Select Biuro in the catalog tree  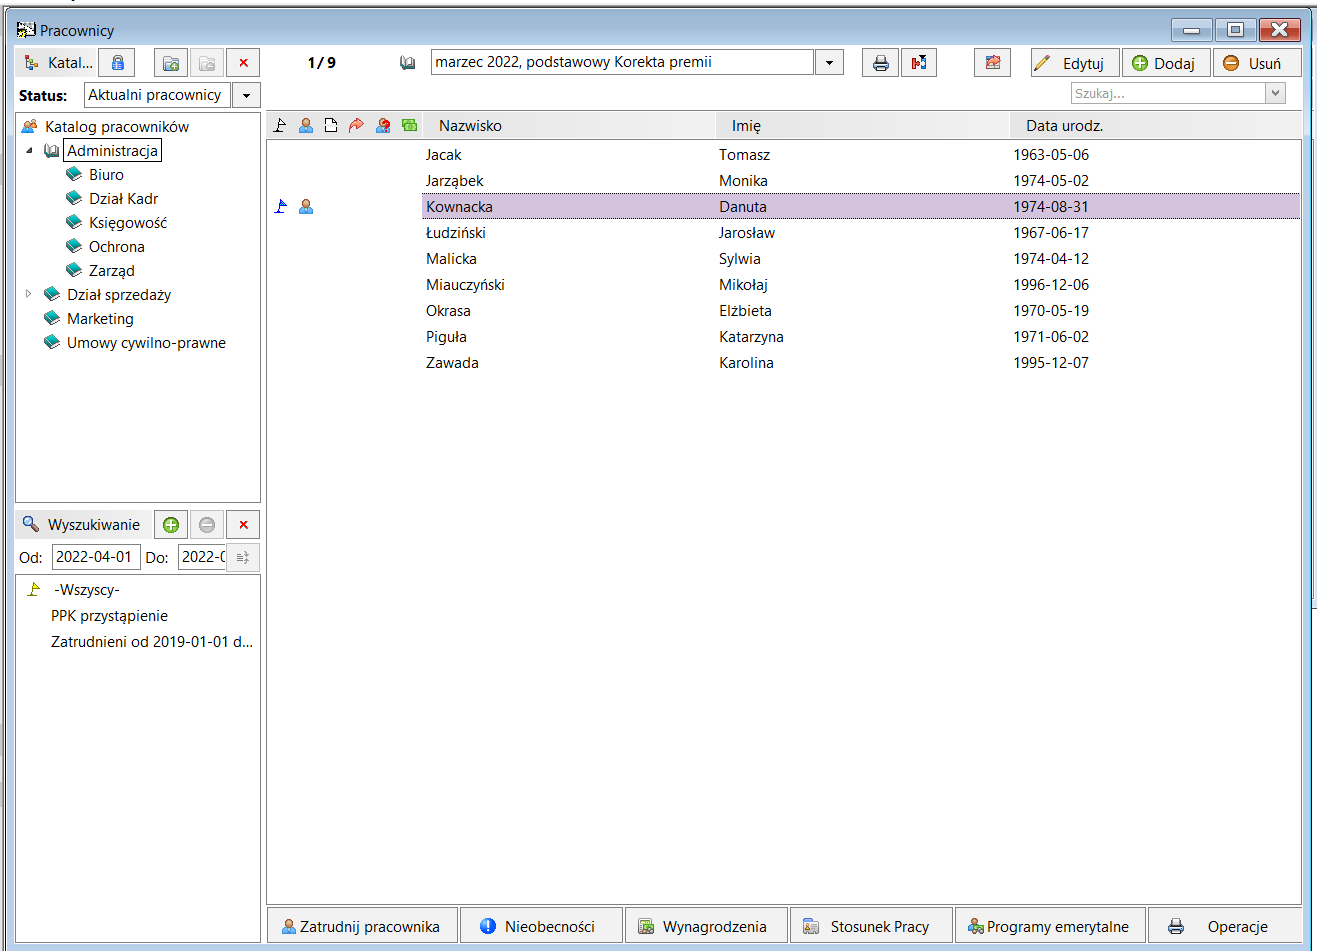coord(106,175)
